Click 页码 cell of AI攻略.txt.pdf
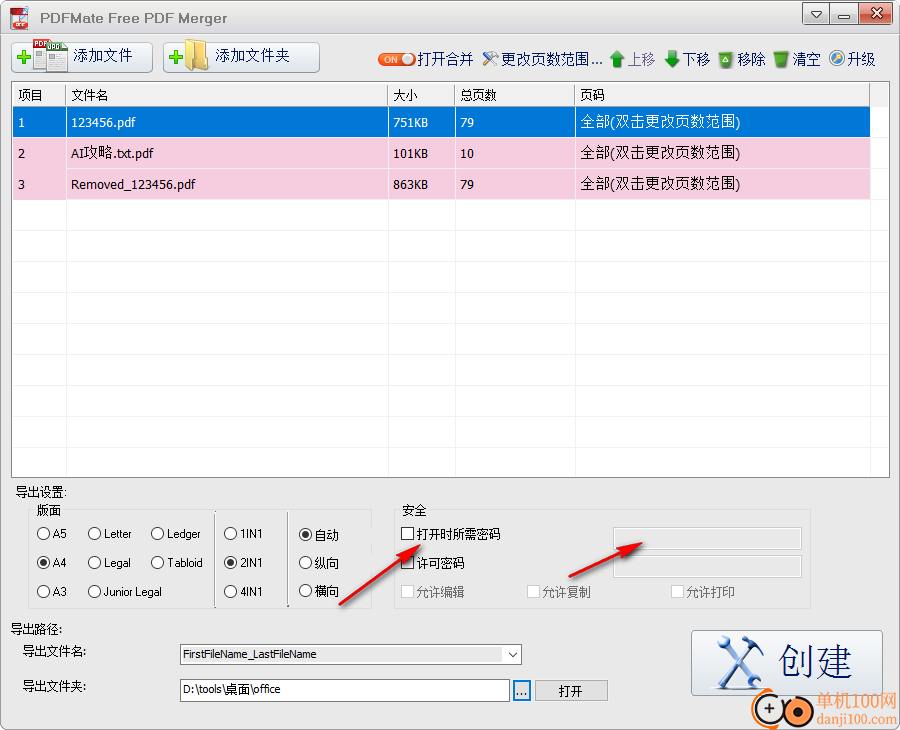 point(722,153)
